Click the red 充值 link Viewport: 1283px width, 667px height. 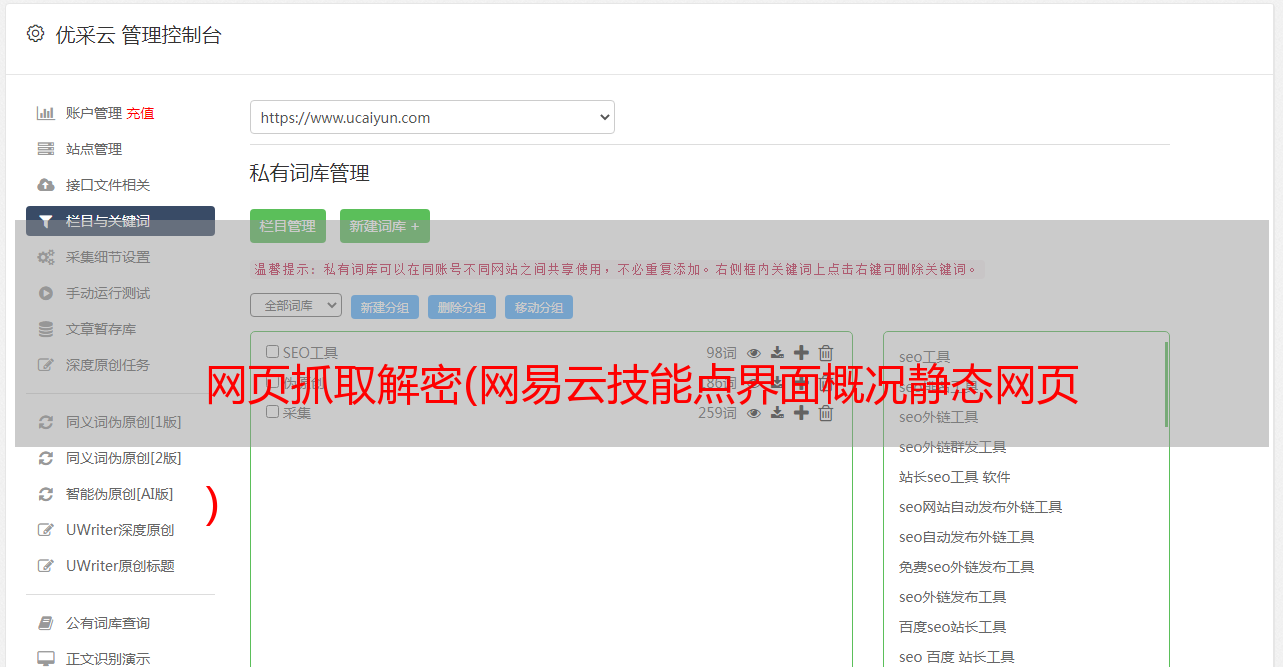tap(140, 113)
